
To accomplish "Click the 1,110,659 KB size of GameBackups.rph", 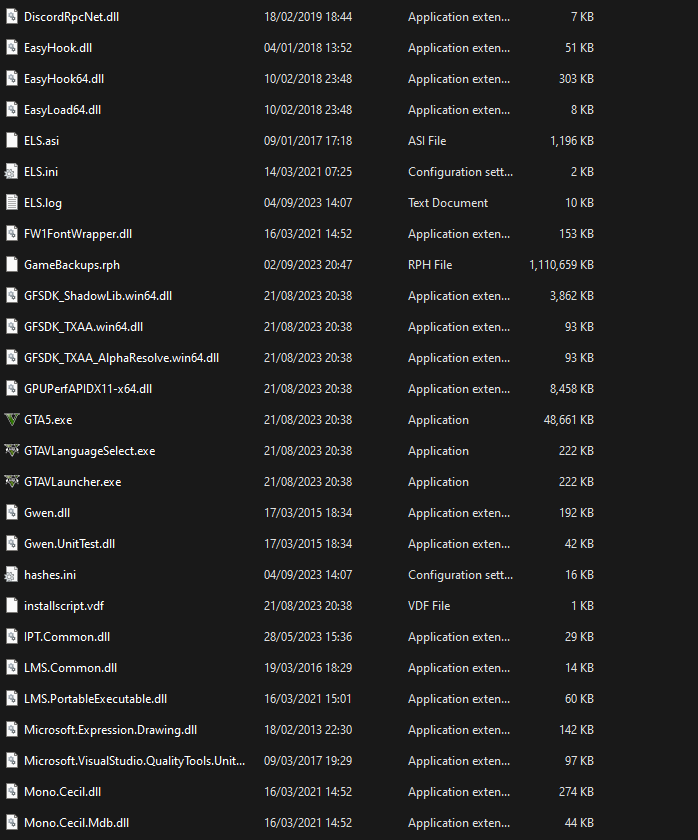I will tap(561, 265).
